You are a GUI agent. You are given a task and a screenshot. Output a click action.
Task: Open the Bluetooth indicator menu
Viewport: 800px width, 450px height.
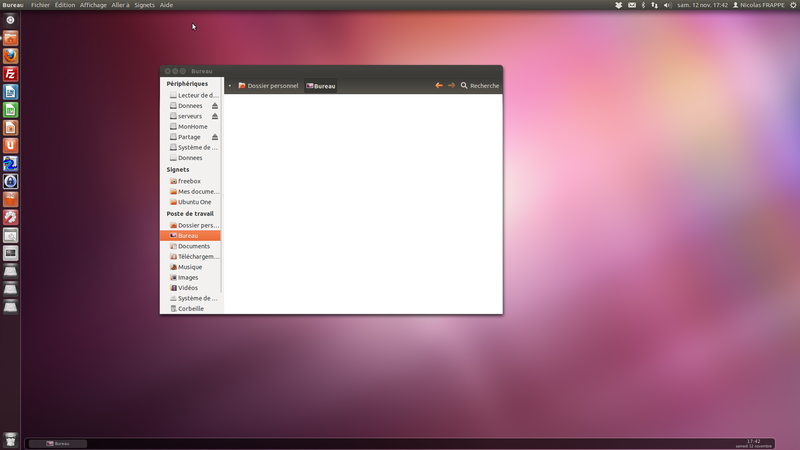643,5
